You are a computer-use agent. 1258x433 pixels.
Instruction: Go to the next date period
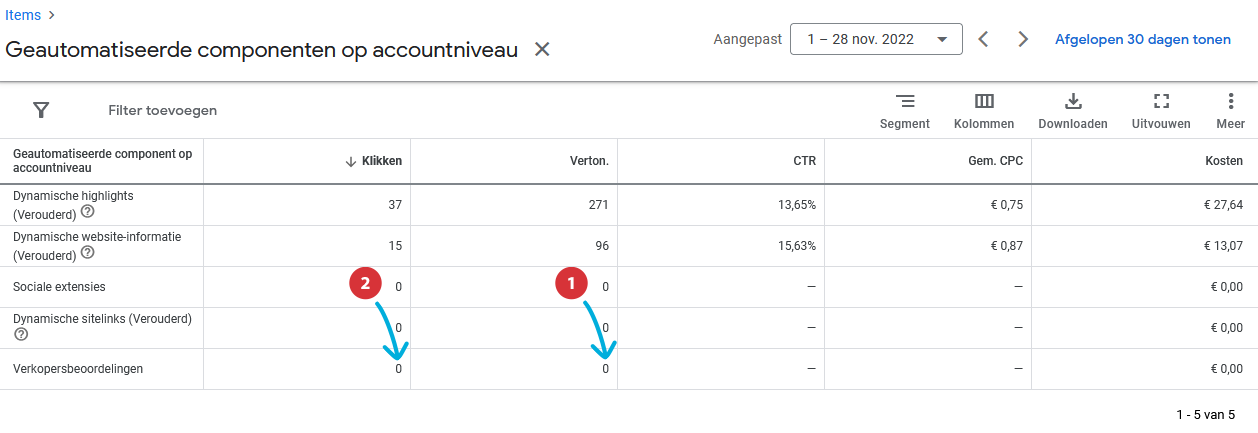coord(1022,39)
